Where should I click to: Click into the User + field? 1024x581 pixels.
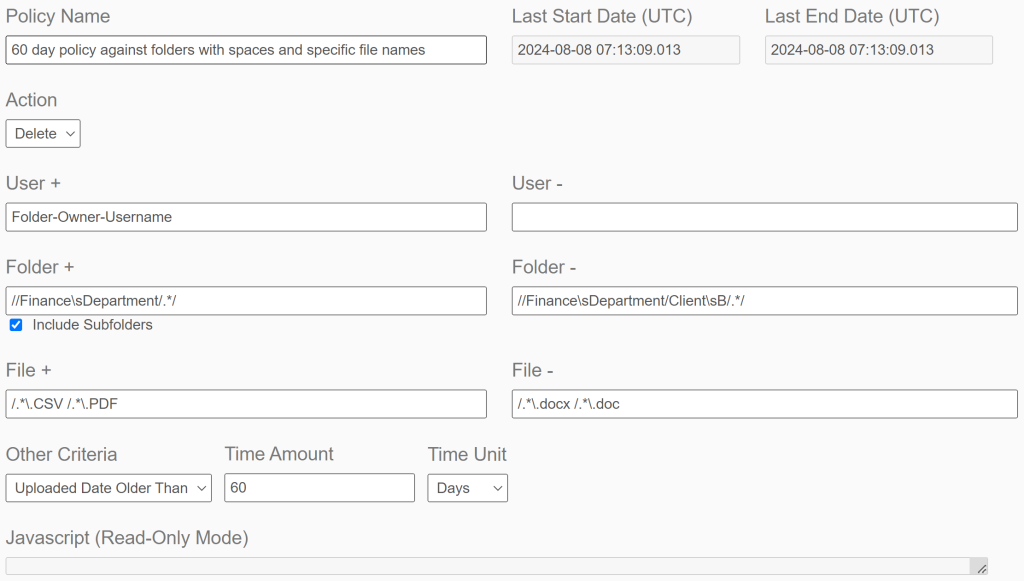[246, 217]
